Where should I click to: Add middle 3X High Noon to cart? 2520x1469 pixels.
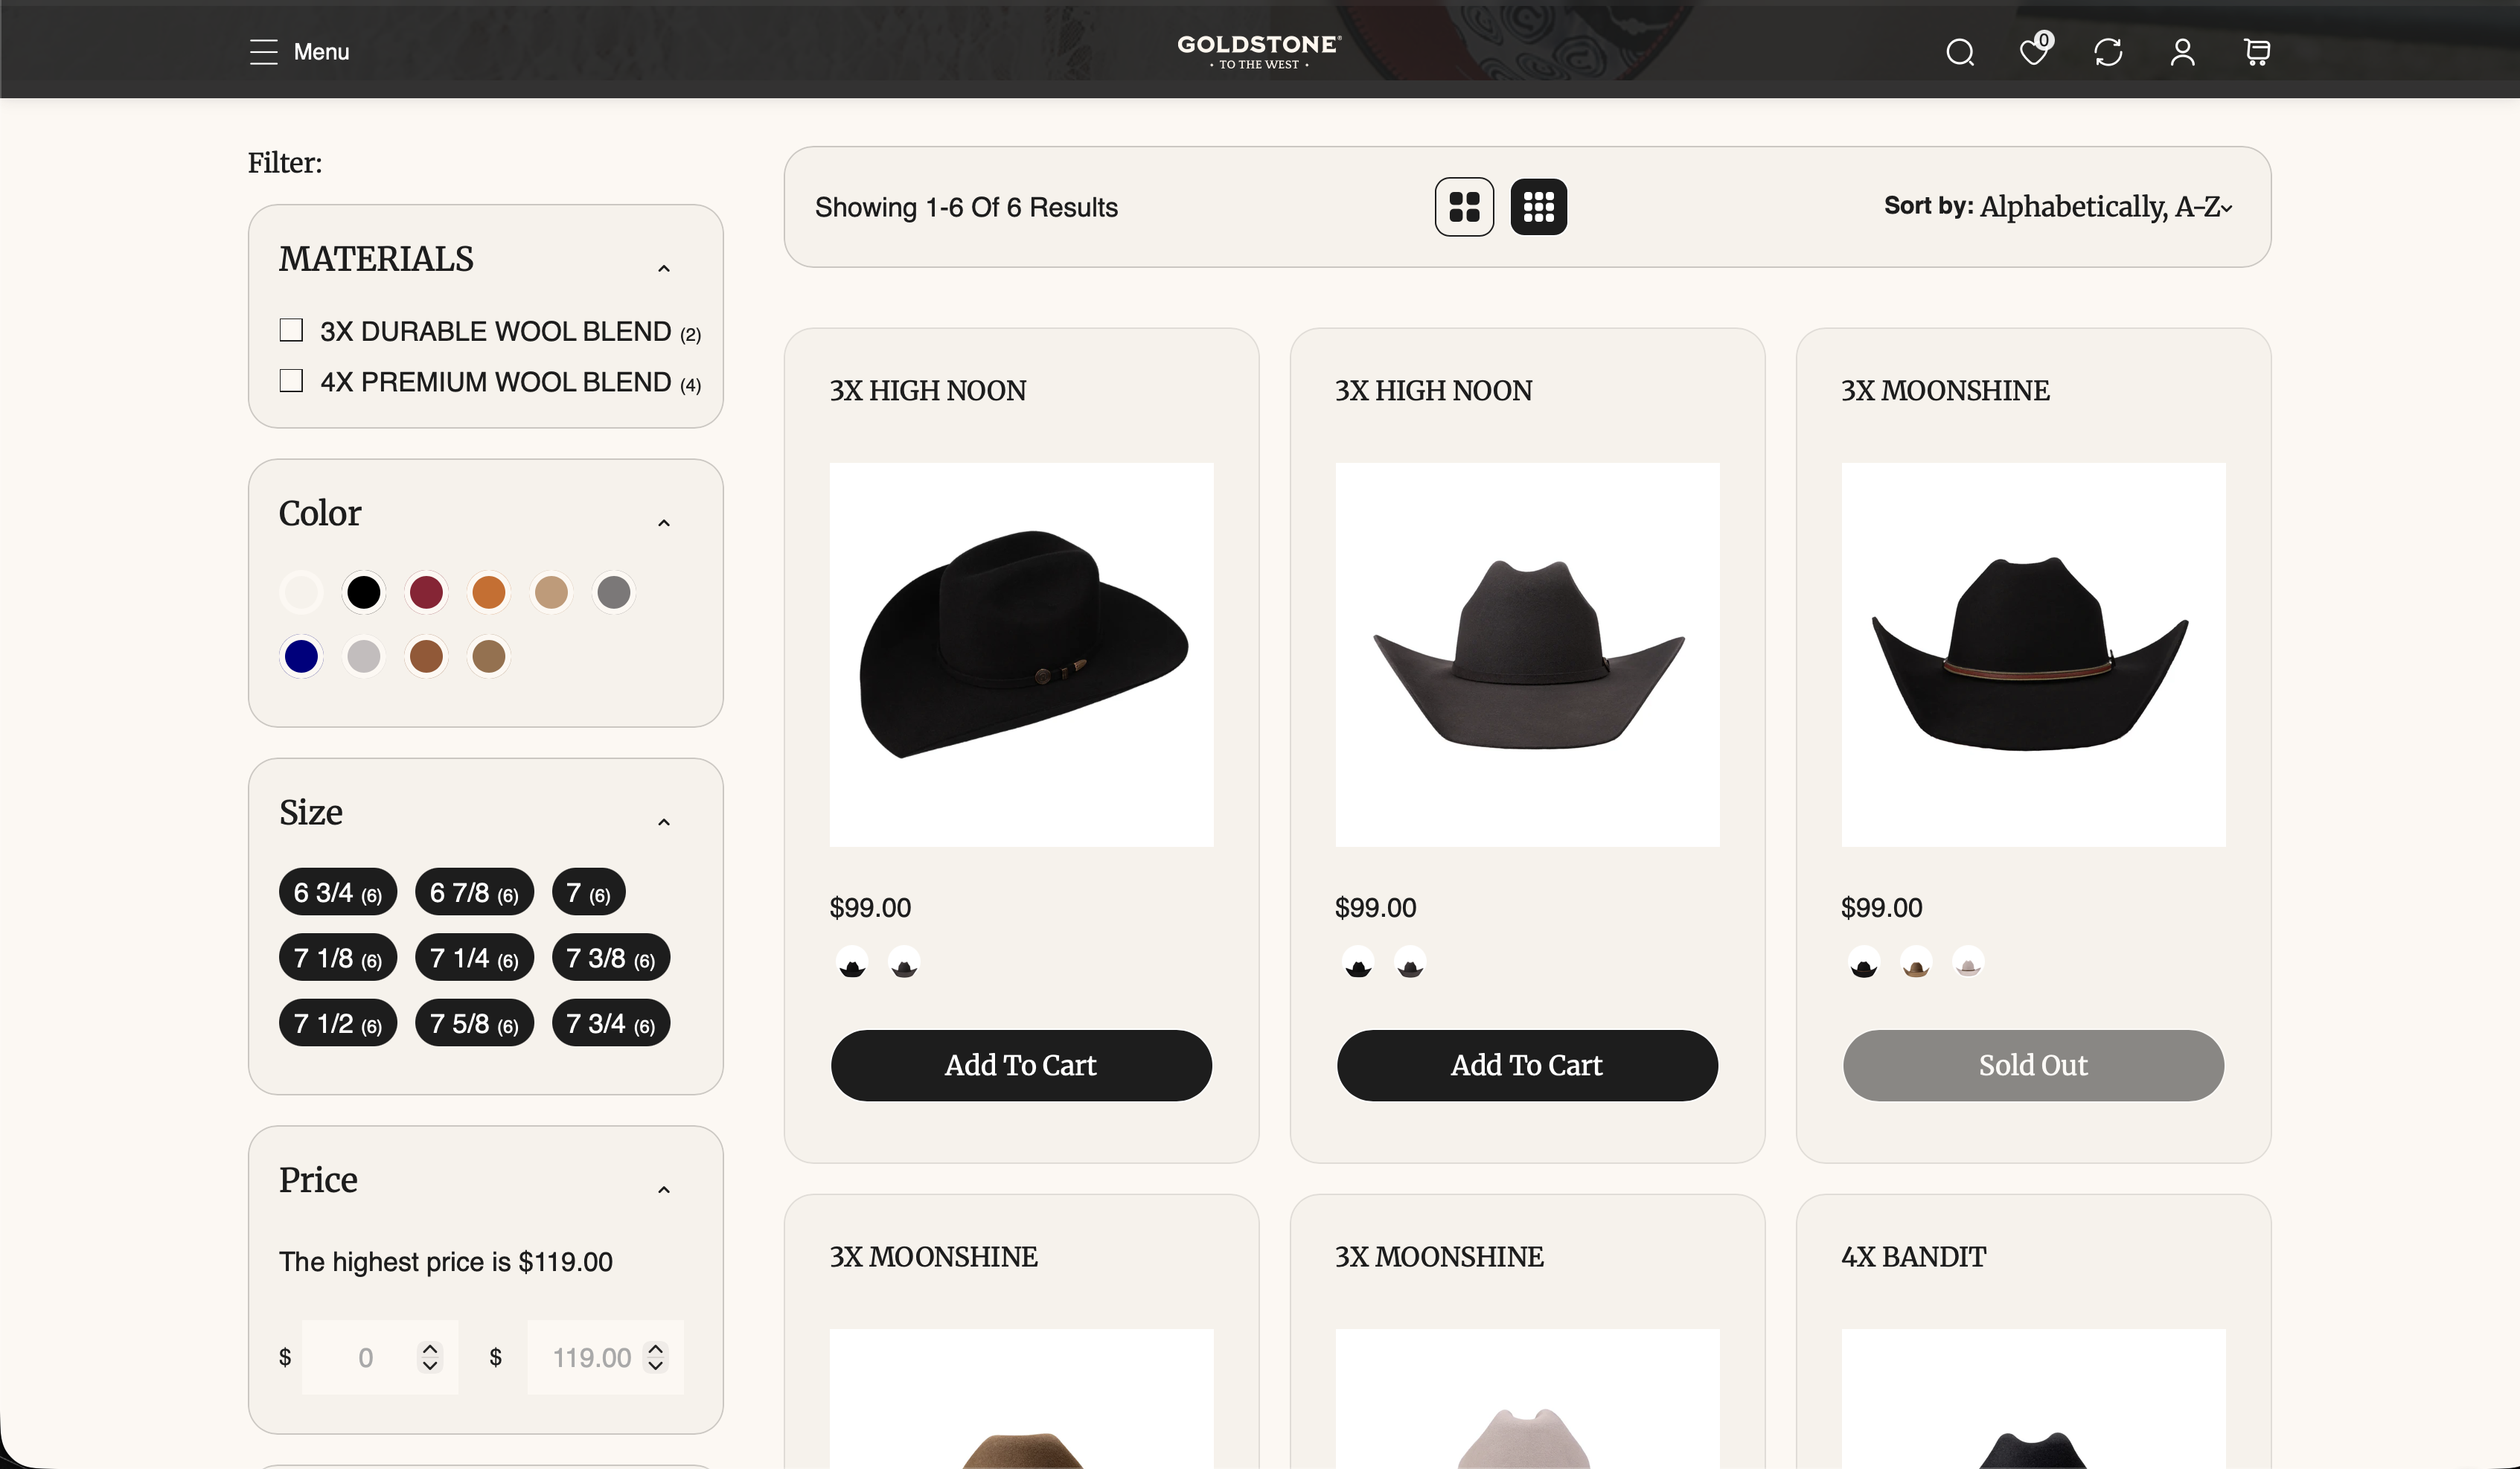(x=1527, y=1065)
